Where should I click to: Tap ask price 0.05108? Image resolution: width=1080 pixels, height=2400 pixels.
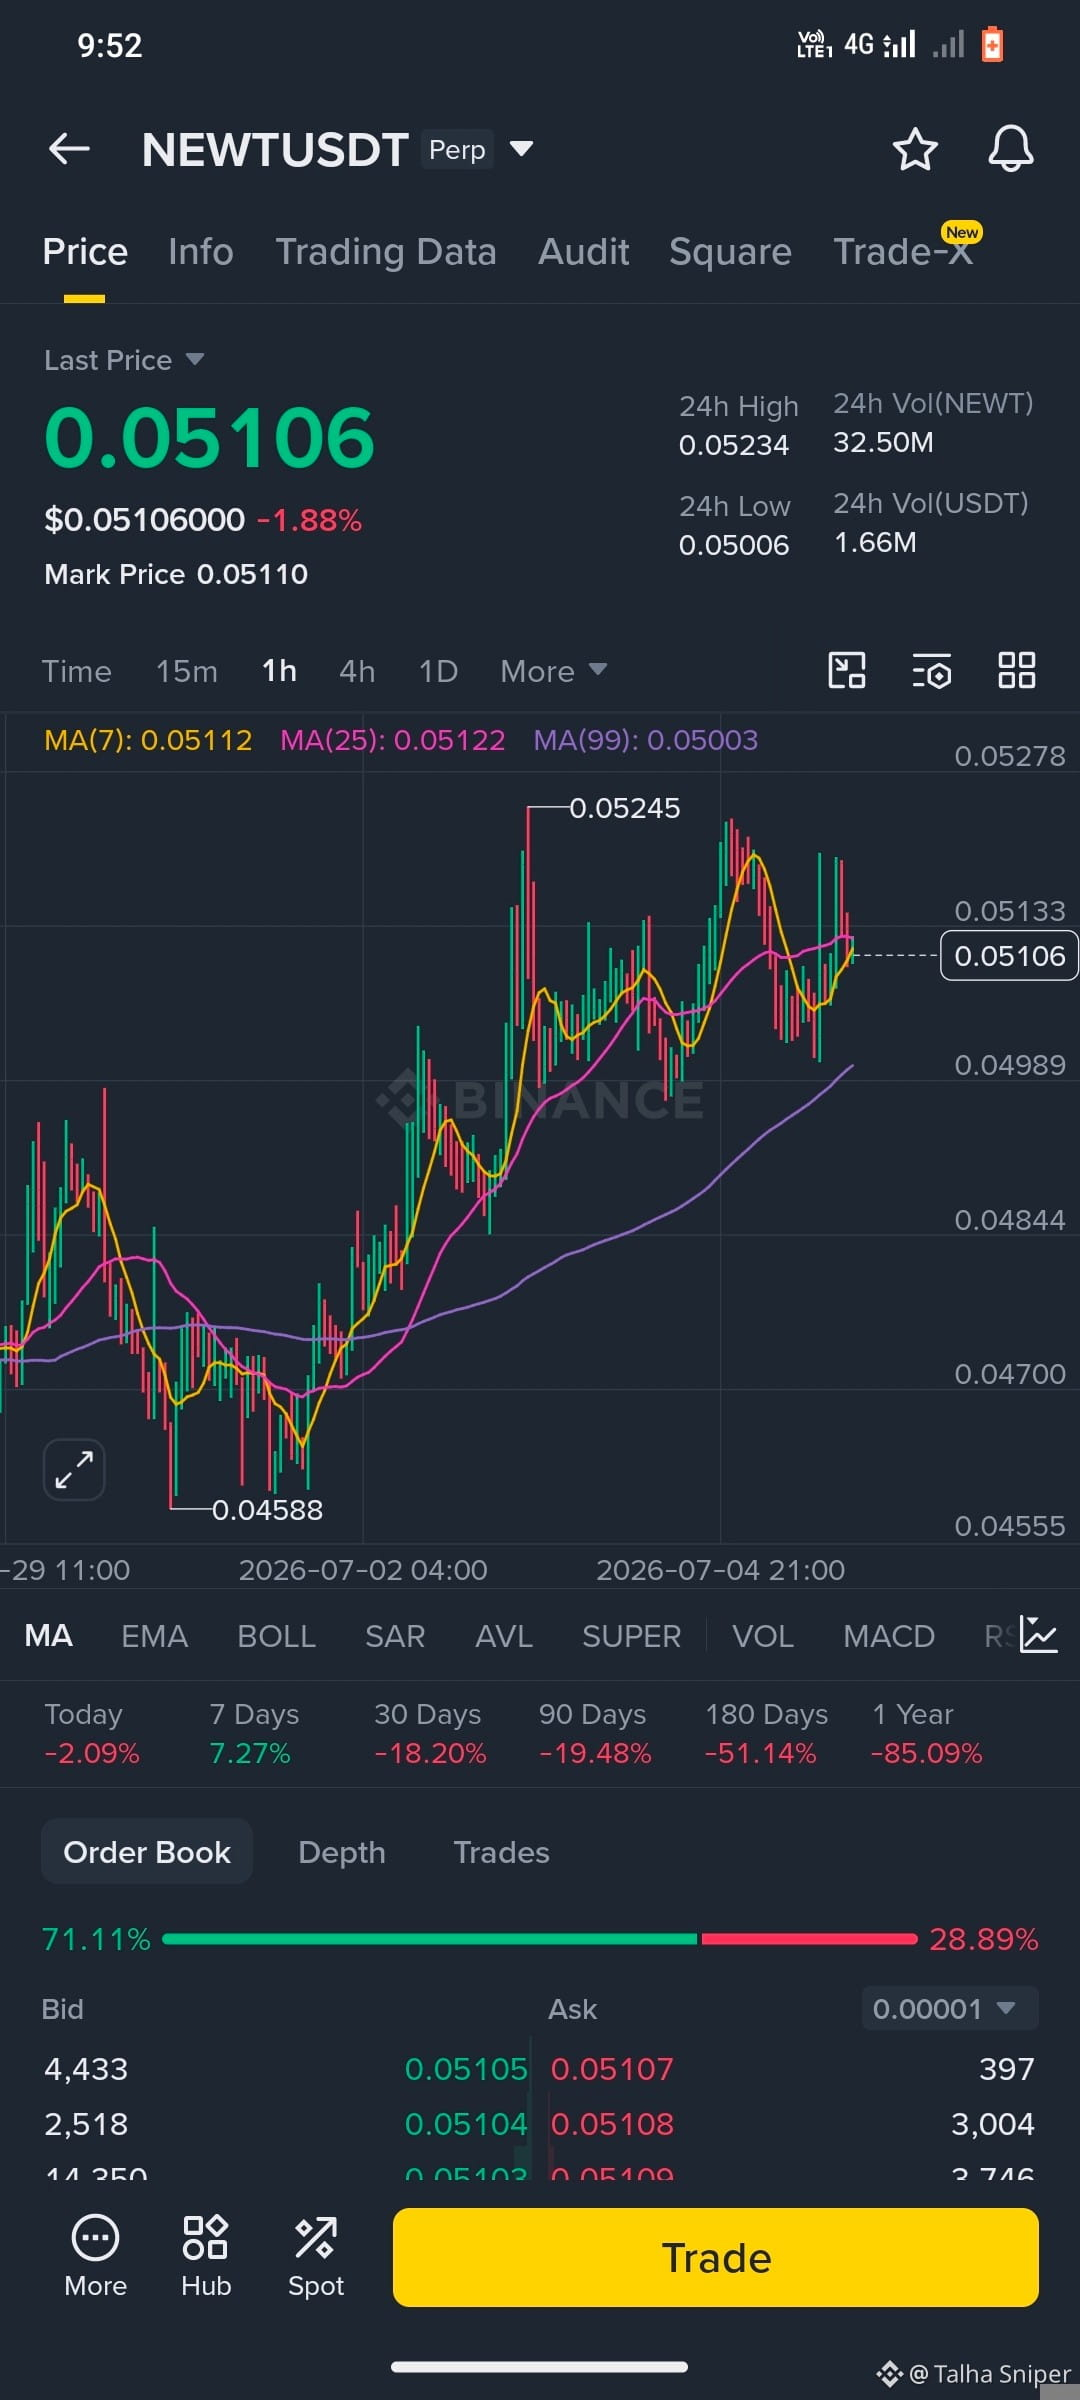pyautogui.click(x=612, y=2124)
